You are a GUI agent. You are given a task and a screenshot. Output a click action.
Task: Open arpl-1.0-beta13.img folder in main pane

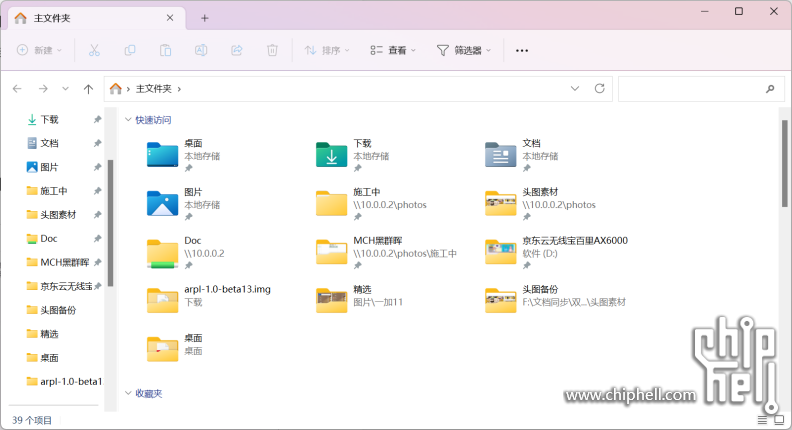pyautogui.click(x=162, y=300)
